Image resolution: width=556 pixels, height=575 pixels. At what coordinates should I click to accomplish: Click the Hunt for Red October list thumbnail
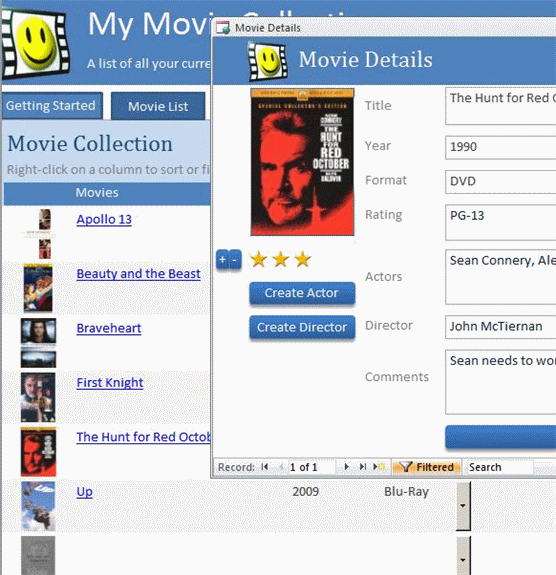coord(38,452)
